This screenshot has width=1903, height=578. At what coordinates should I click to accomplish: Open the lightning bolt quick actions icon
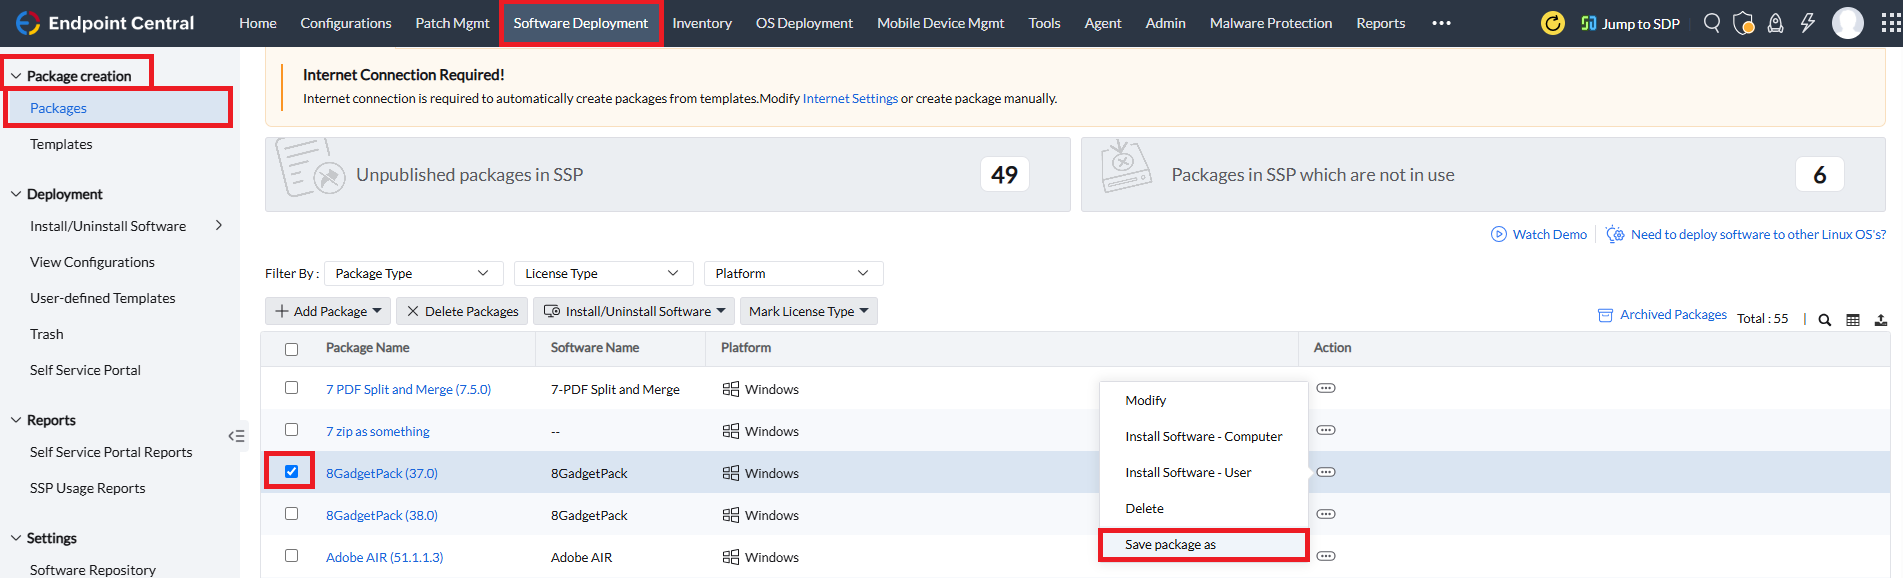[1807, 23]
